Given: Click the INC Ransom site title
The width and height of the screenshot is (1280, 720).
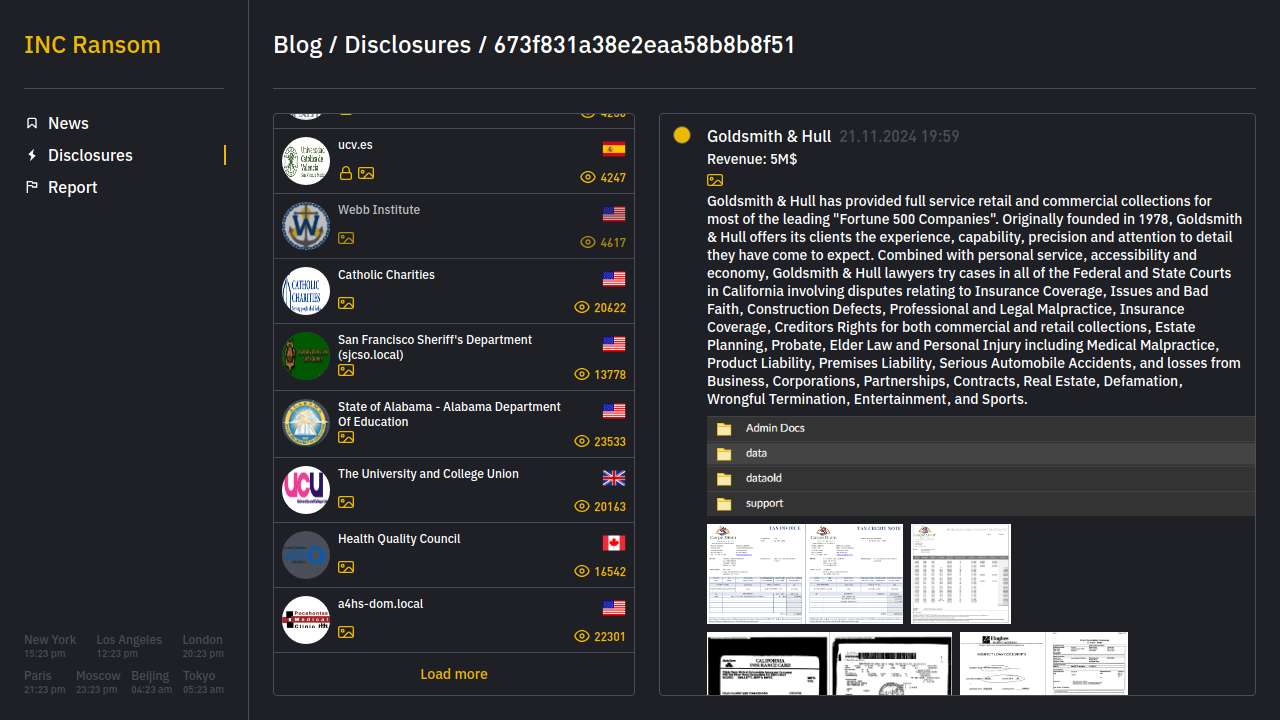Looking at the screenshot, I should coord(92,45).
